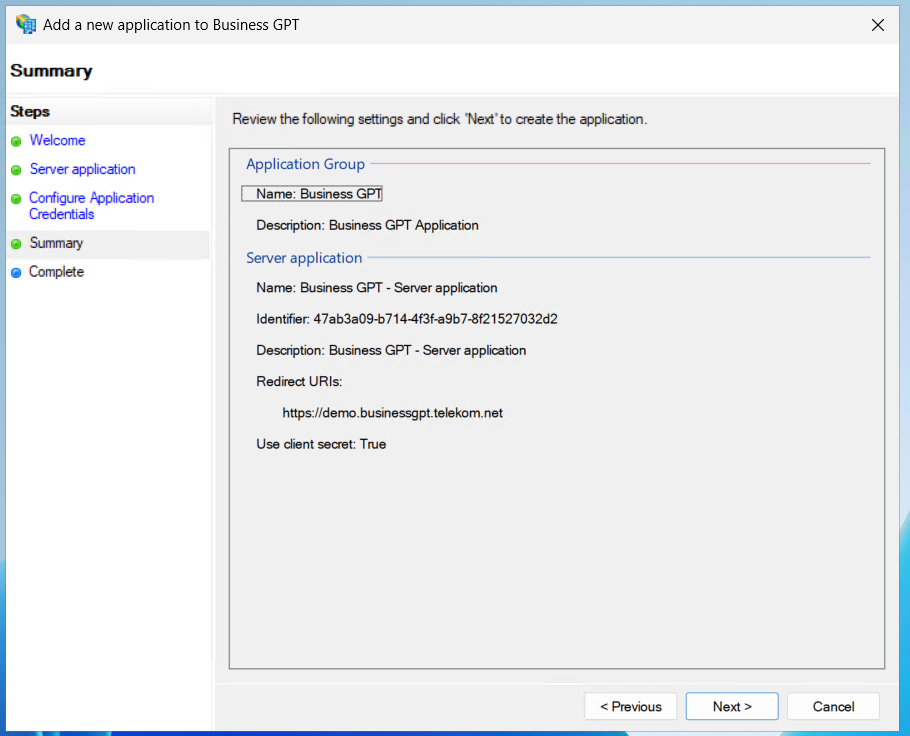Cancel the application wizard
Screen dimensions: 910x736
point(833,706)
